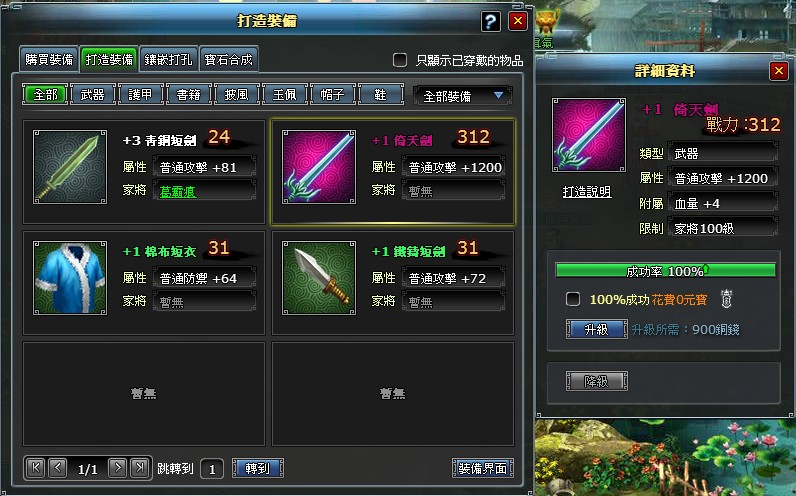Open the 打造說明 link

[587, 192]
